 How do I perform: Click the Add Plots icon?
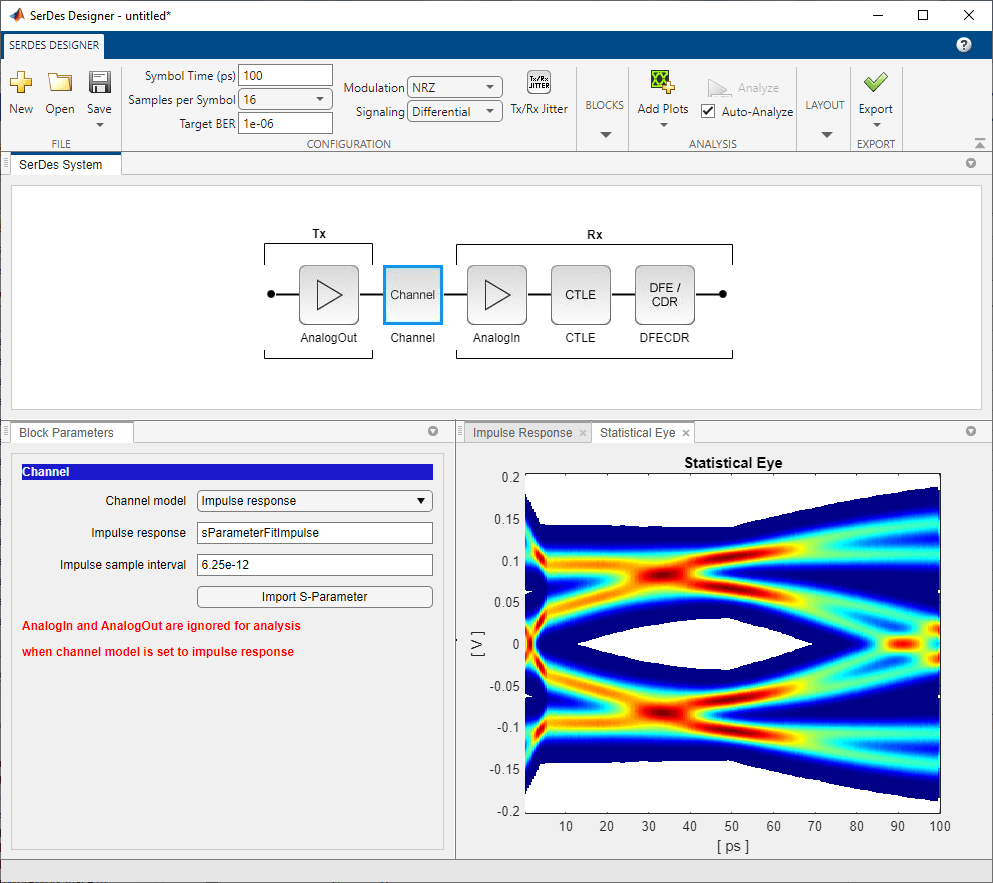(662, 82)
